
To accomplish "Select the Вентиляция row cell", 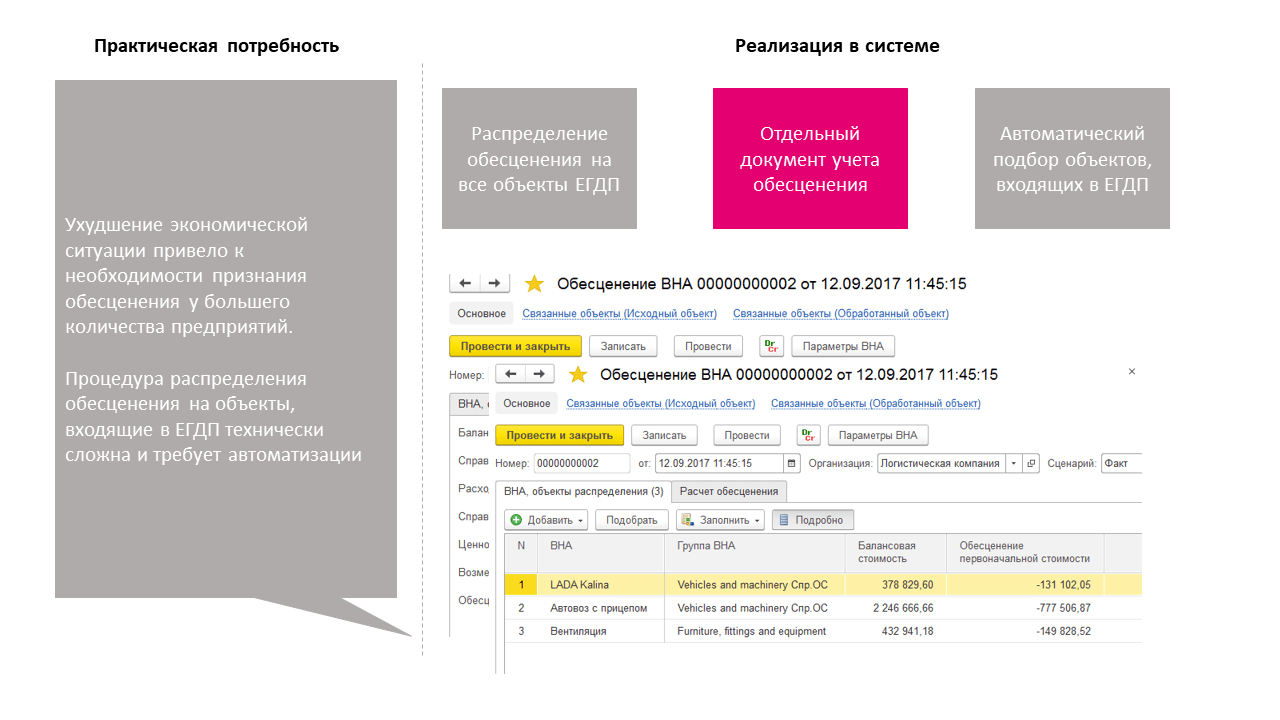I will (601, 631).
